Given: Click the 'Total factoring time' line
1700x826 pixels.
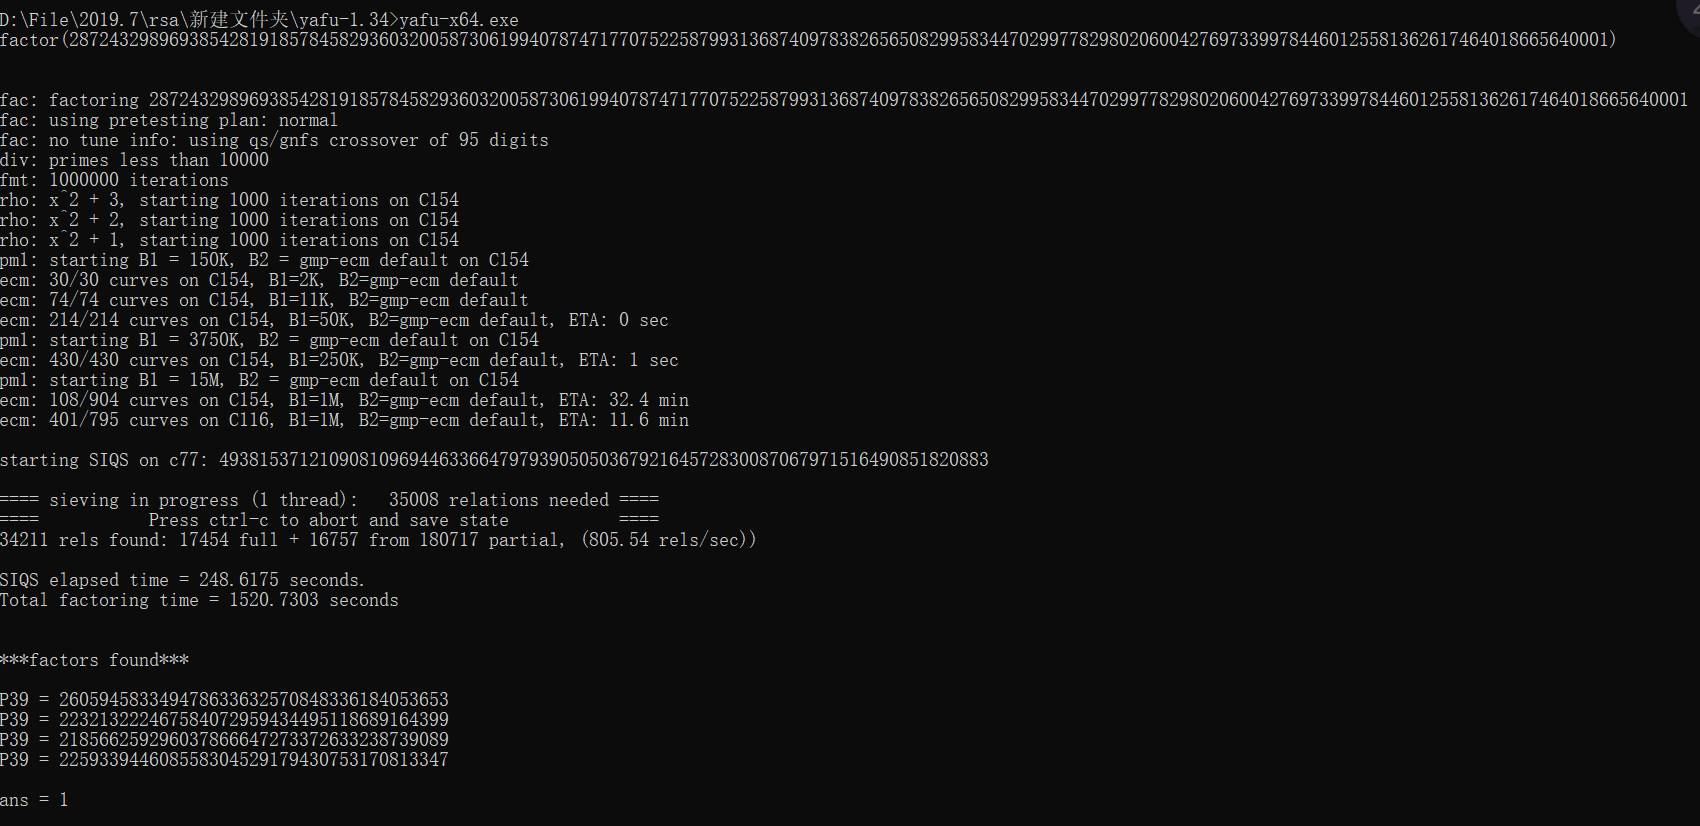Looking at the screenshot, I should (199, 600).
